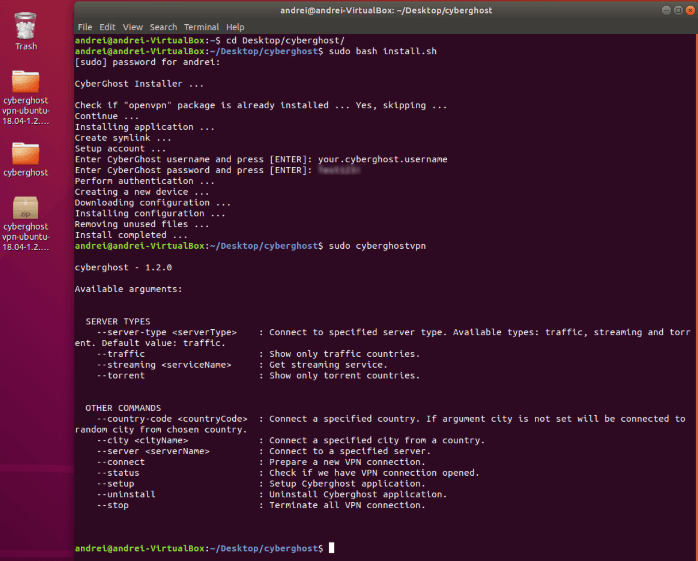The image size is (698, 561).
Task: Click the '--status' argument
Action: [x=118, y=473]
